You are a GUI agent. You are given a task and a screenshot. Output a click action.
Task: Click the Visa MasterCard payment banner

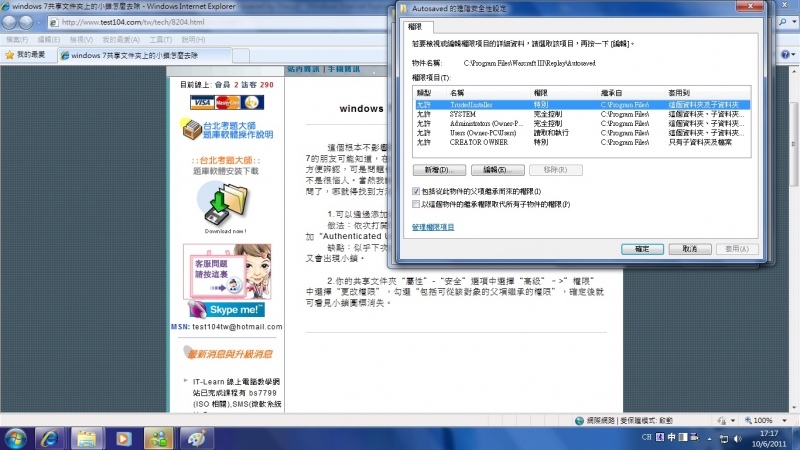click(227, 103)
